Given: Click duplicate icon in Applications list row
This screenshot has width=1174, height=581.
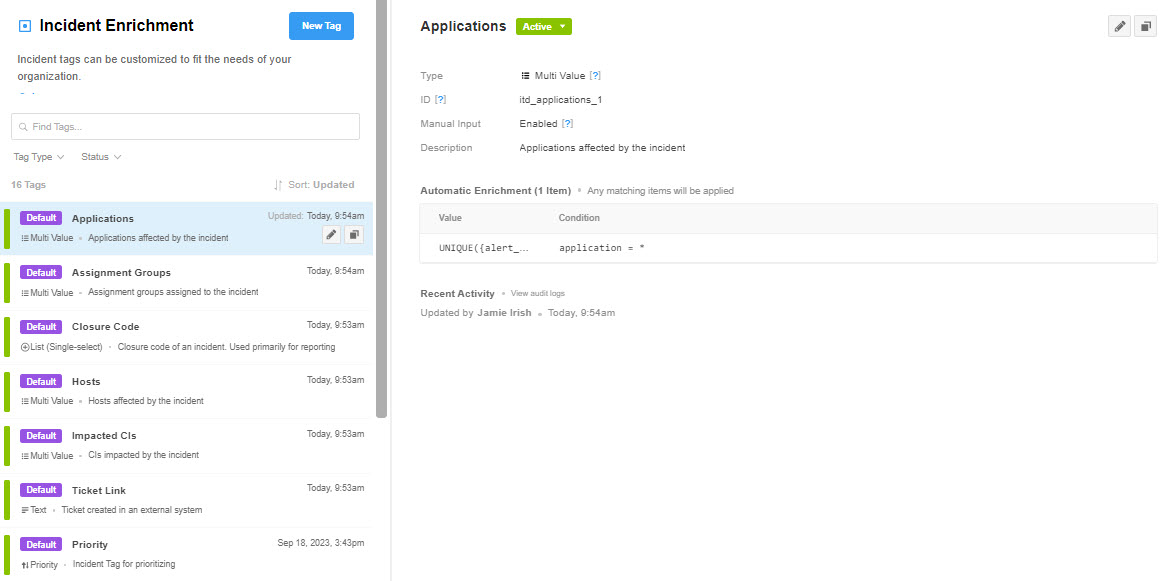Looking at the screenshot, I should point(353,234).
